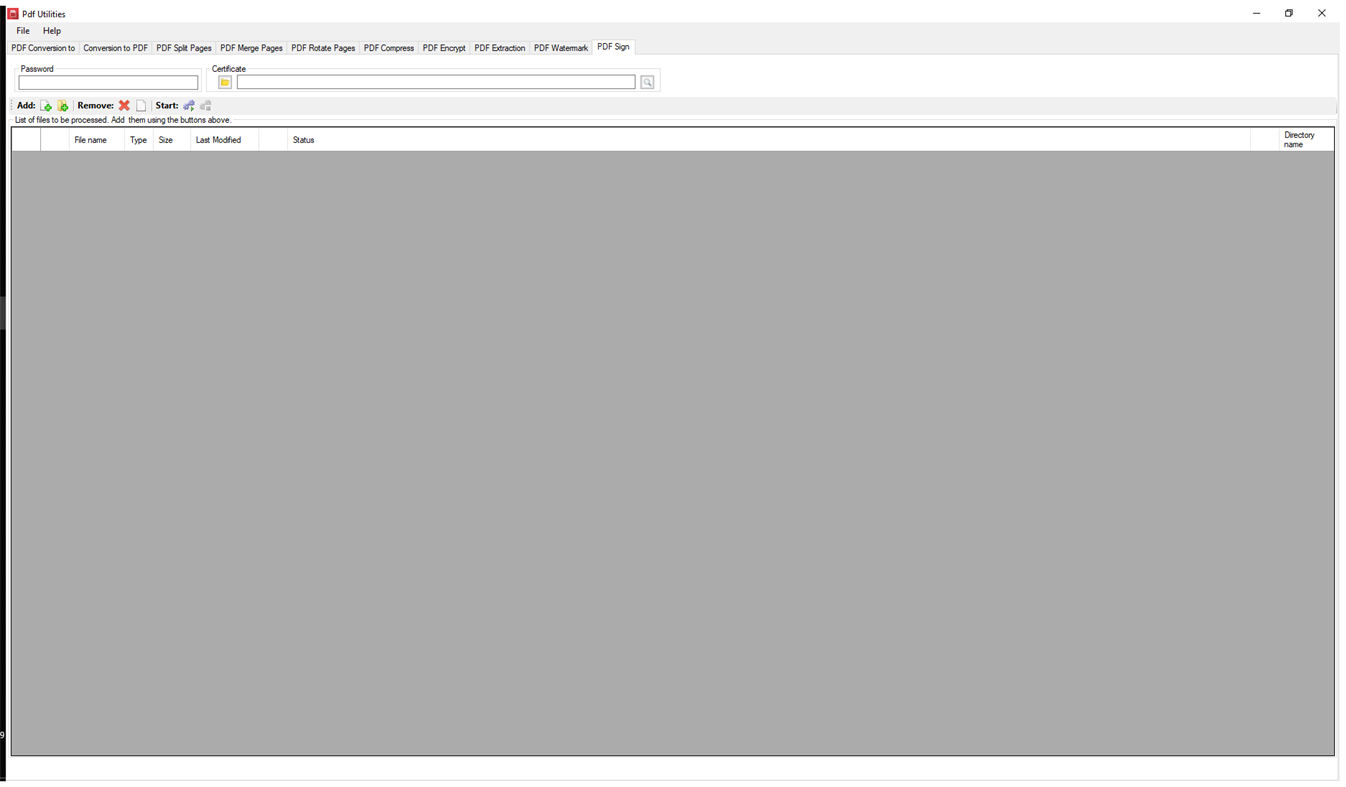Select the Conversion to PDF tab

115,47
